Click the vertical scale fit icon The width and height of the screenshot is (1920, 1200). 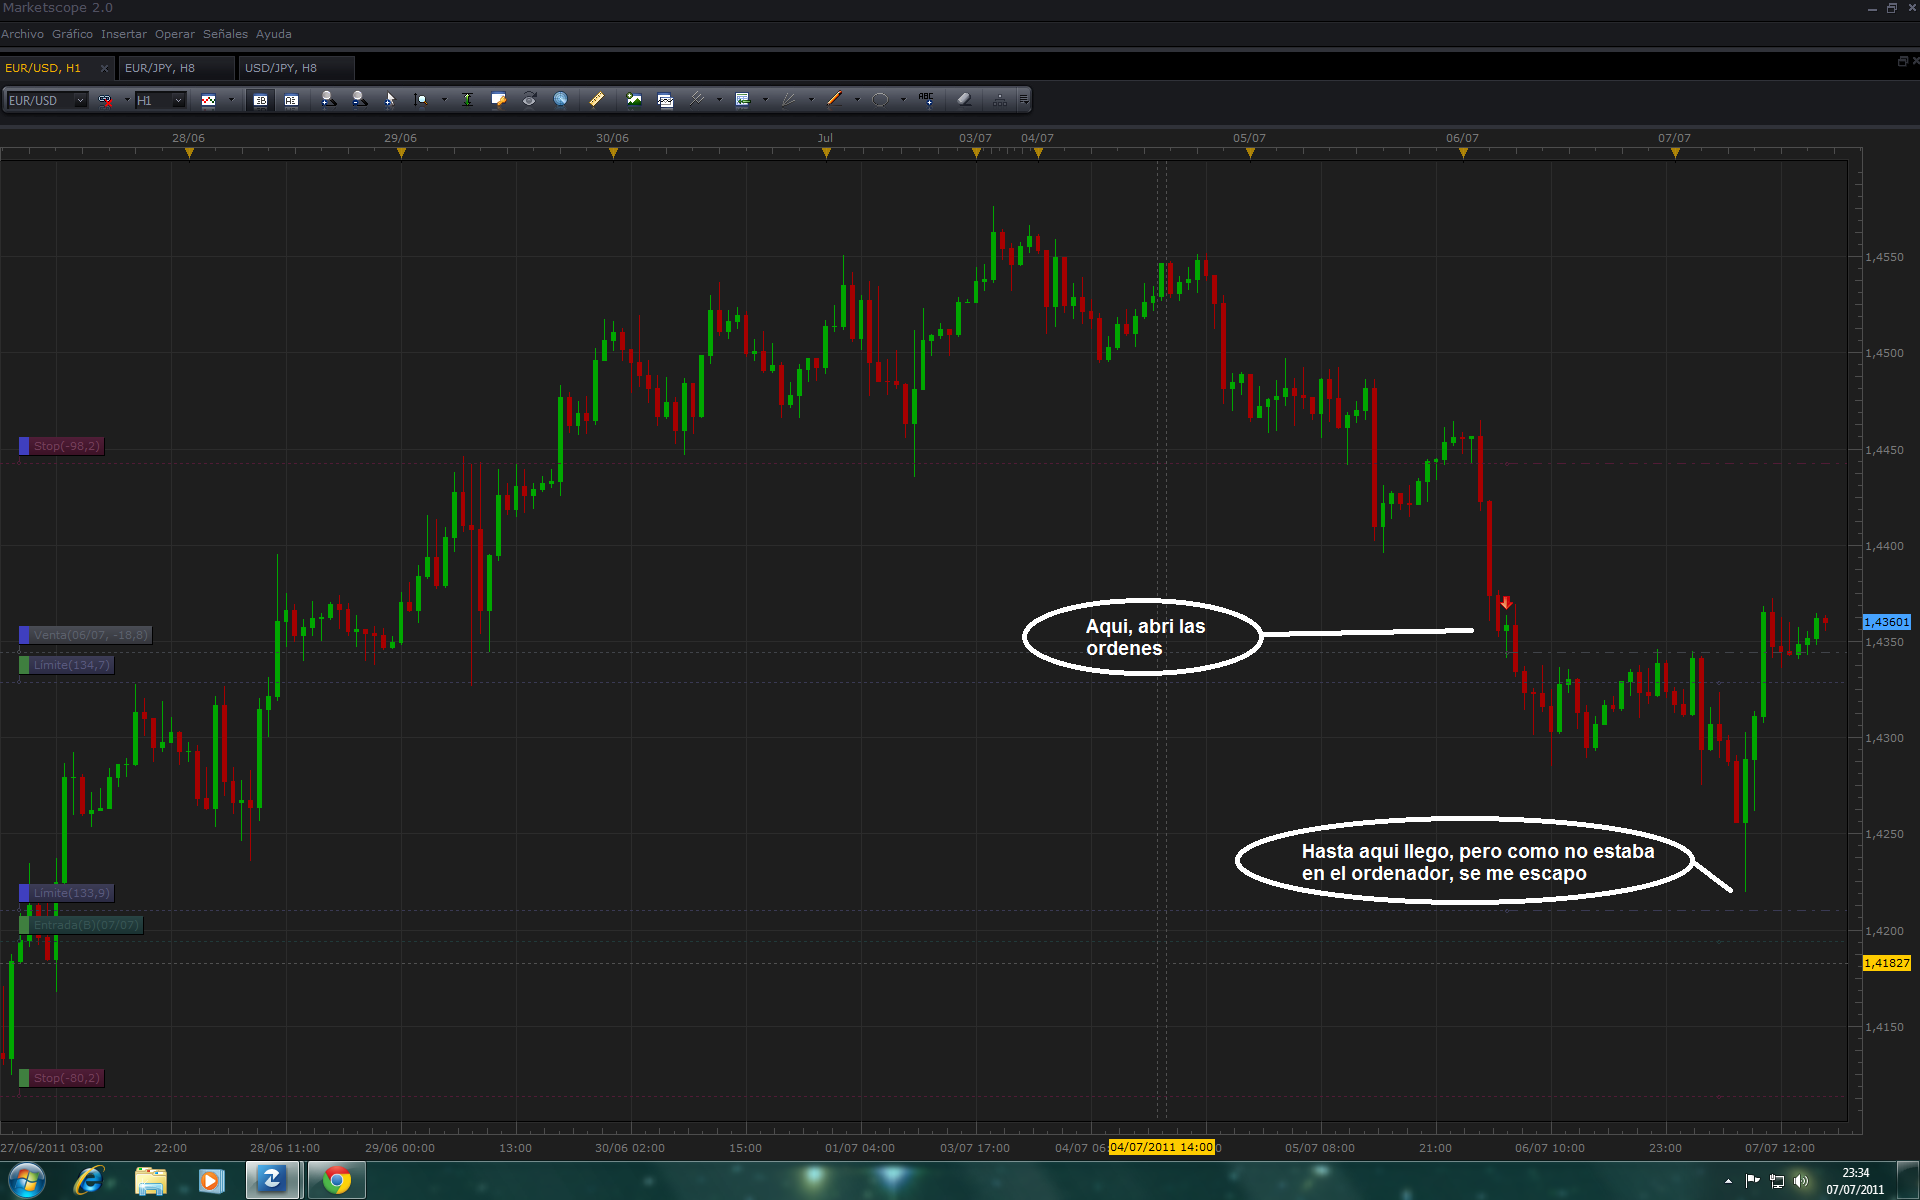pyautogui.click(x=467, y=99)
